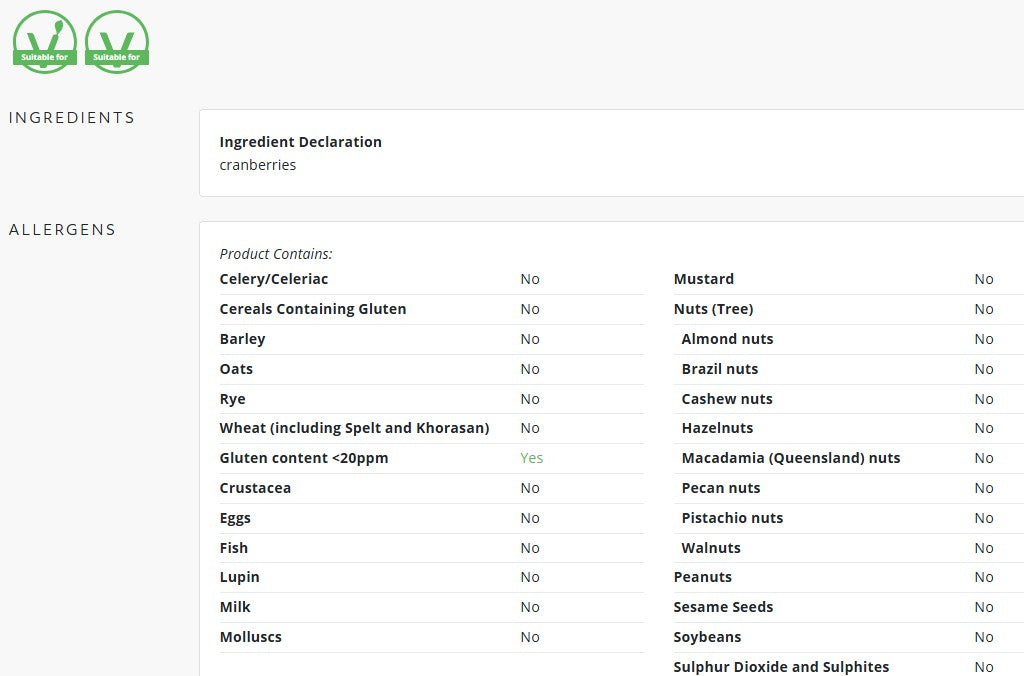
Task: Click the Fish allergen label
Action: 233,548
